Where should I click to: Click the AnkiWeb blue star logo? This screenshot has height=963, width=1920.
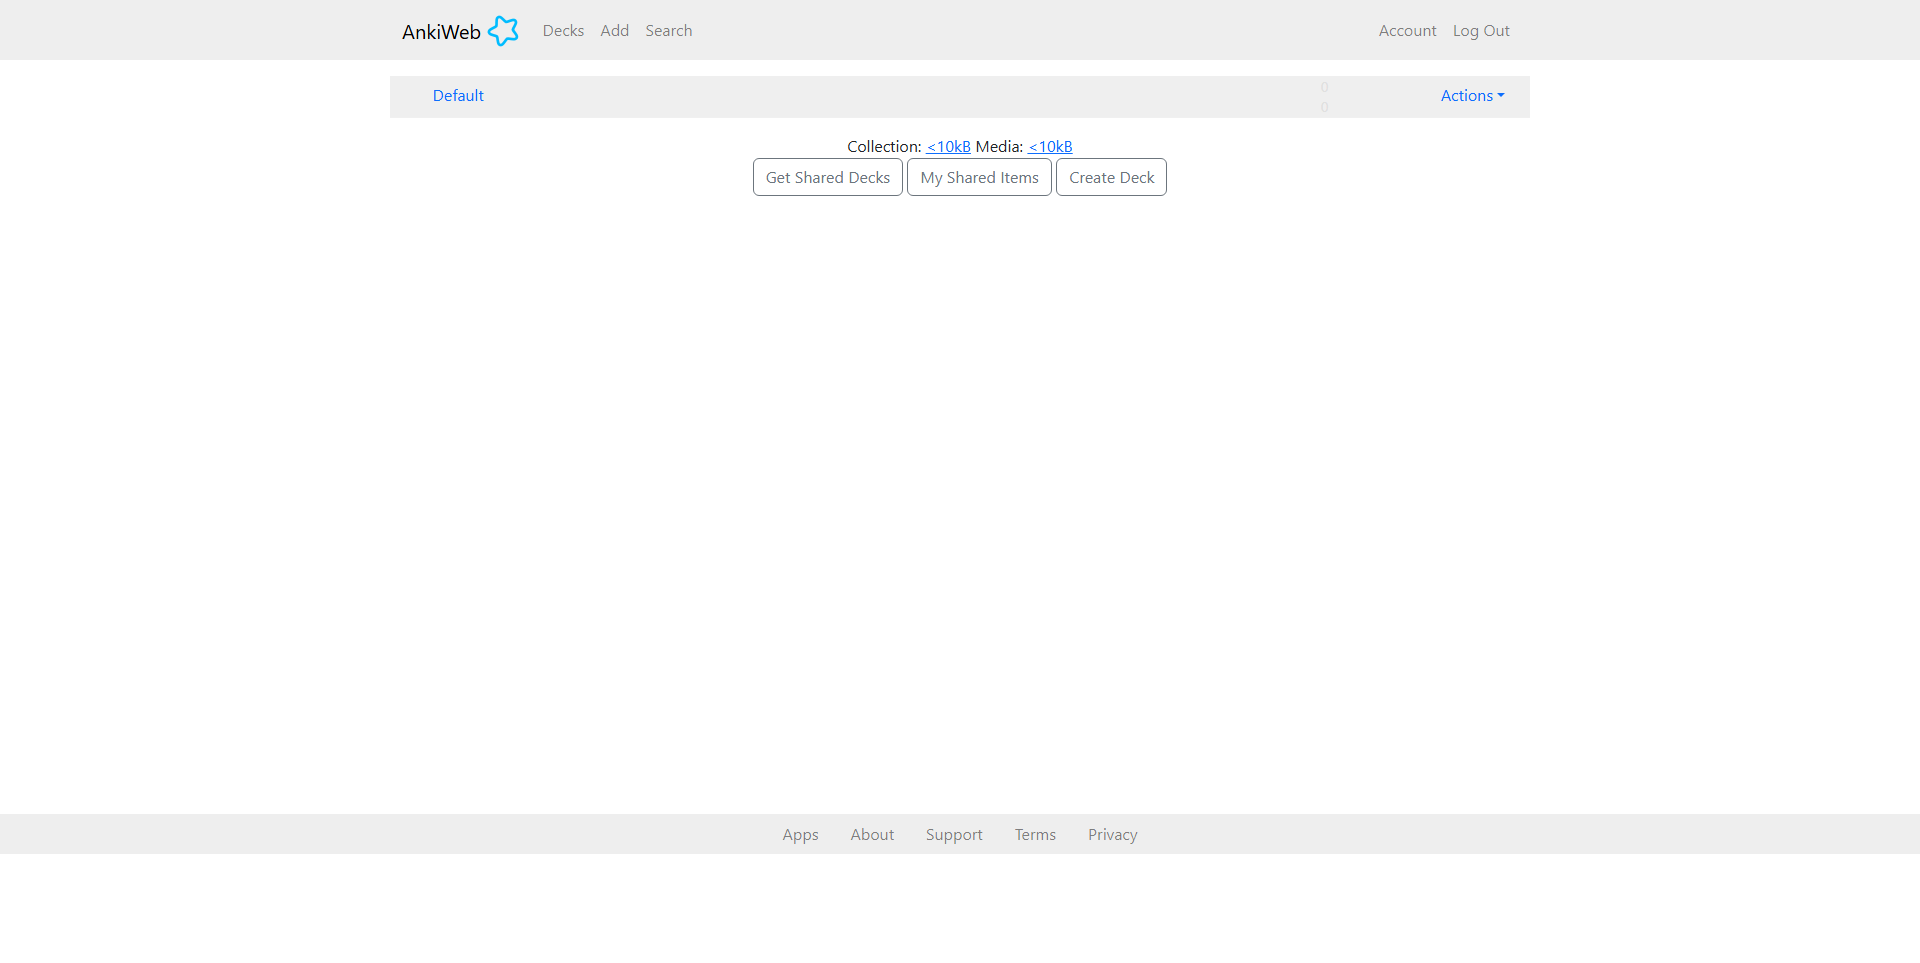[x=503, y=31]
